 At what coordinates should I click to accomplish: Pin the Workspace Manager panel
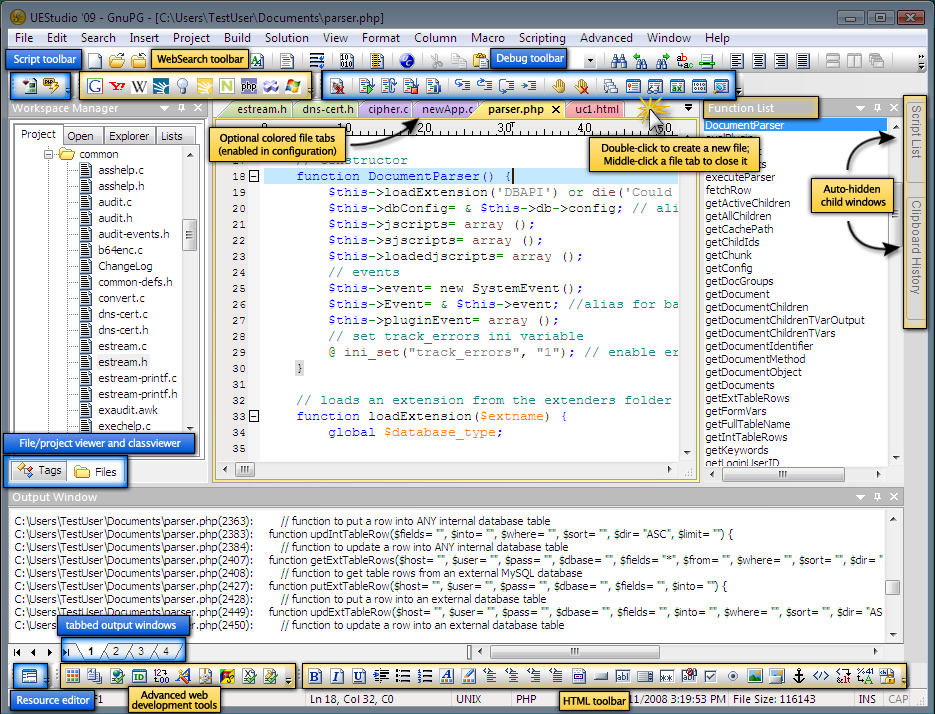point(181,108)
